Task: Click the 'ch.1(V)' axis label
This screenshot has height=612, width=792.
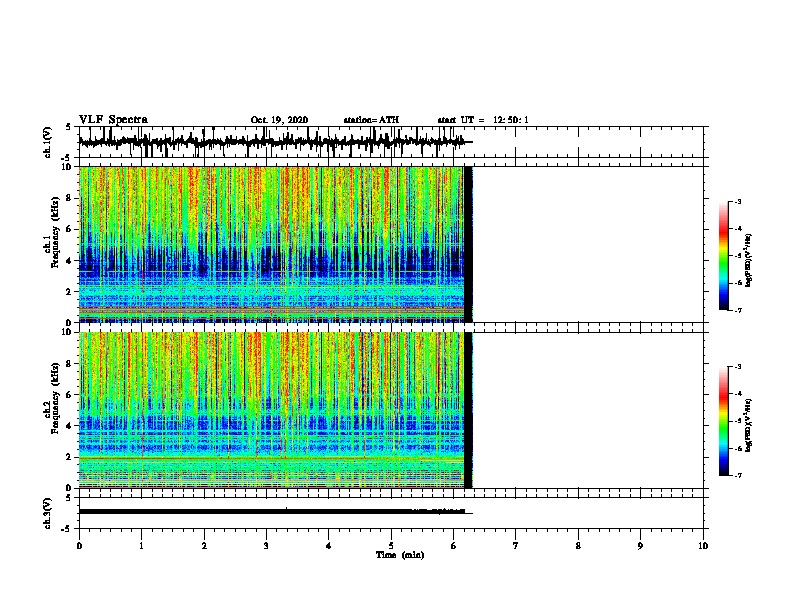Action: [x=47, y=142]
